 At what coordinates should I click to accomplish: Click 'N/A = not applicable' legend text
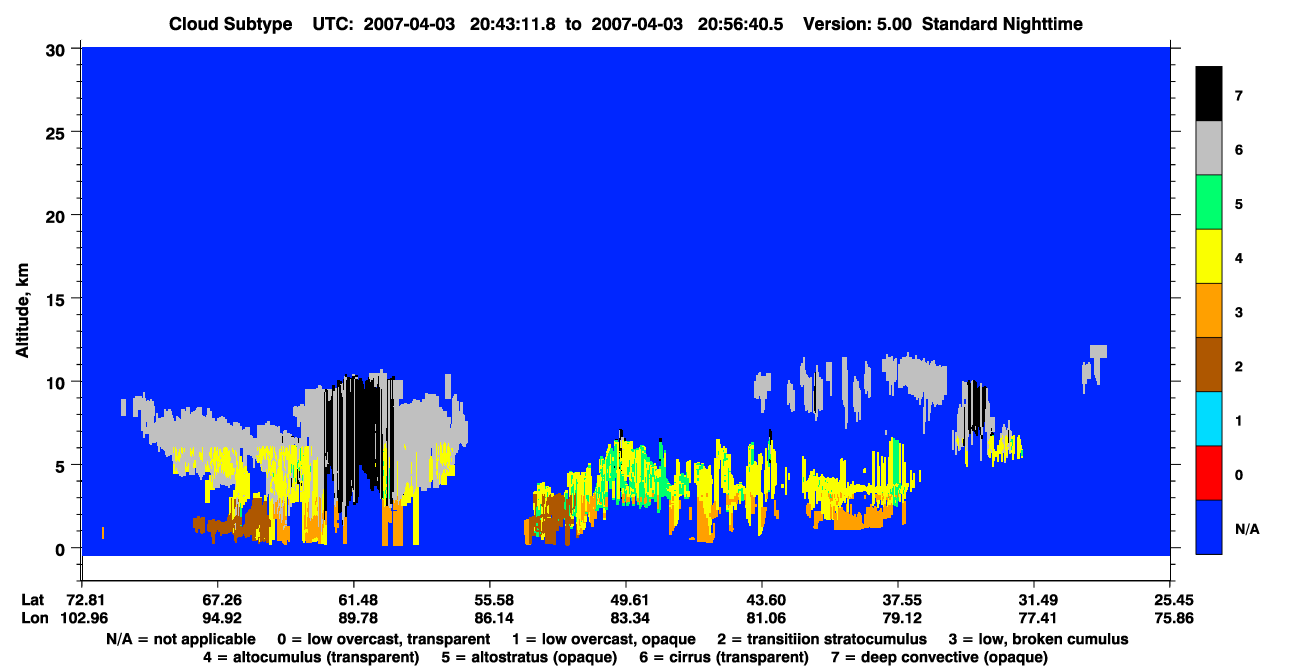pyautogui.click(x=179, y=639)
